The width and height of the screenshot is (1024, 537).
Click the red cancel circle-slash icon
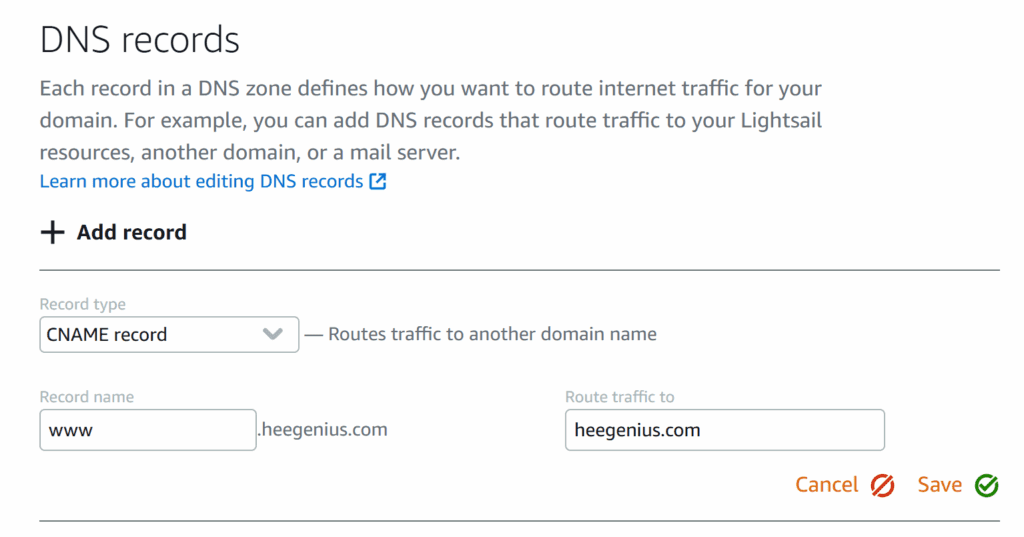click(882, 485)
